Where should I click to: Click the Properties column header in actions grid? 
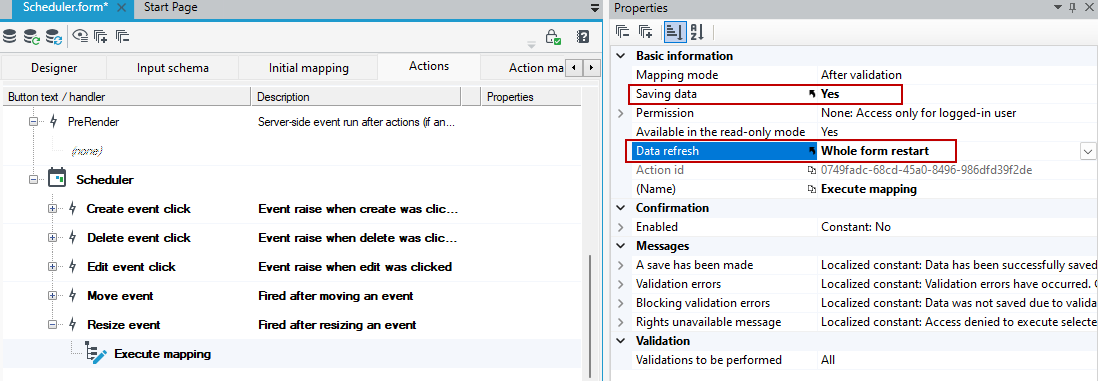(x=531, y=97)
